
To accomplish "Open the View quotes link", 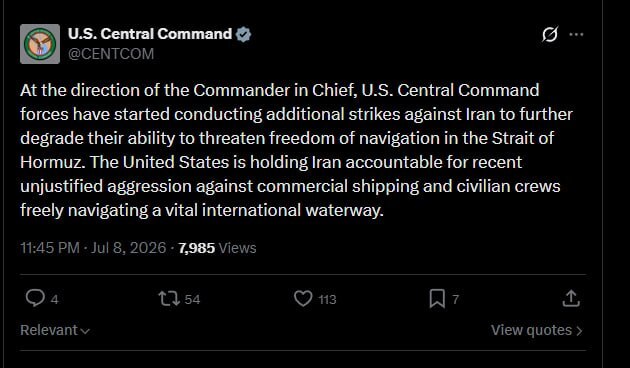I will [x=537, y=330].
